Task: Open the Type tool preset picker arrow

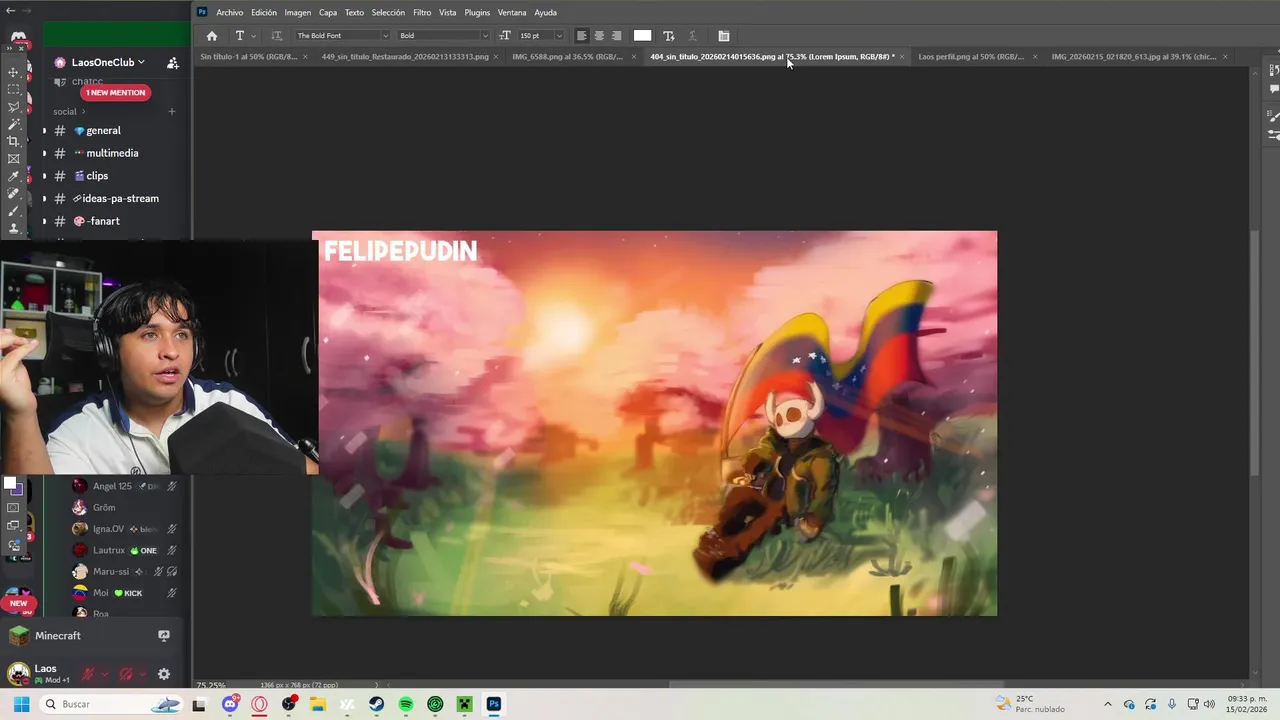Action: (x=254, y=36)
